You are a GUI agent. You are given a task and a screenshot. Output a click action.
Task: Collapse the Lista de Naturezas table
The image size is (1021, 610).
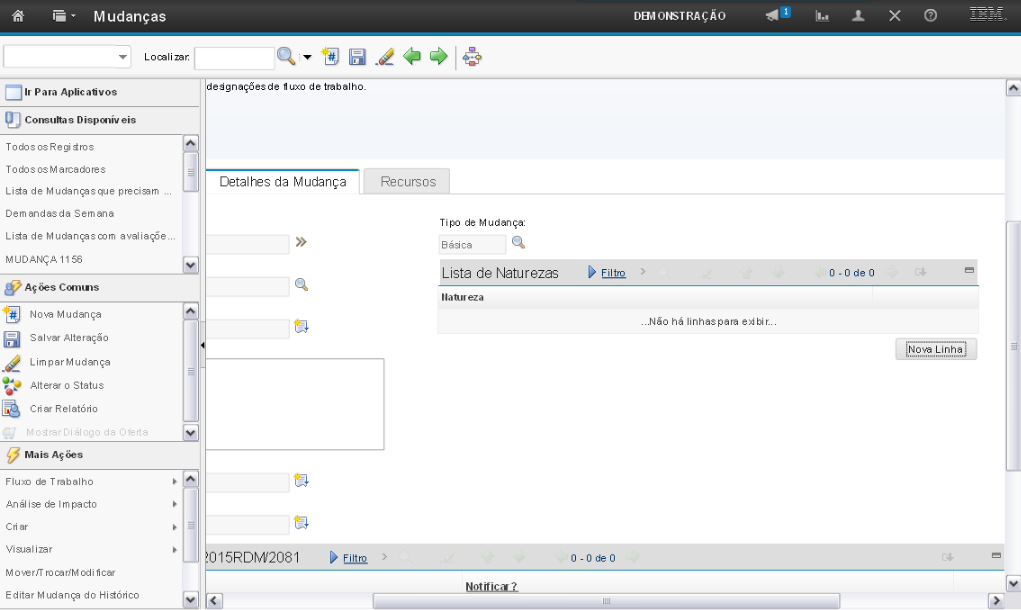point(968,271)
